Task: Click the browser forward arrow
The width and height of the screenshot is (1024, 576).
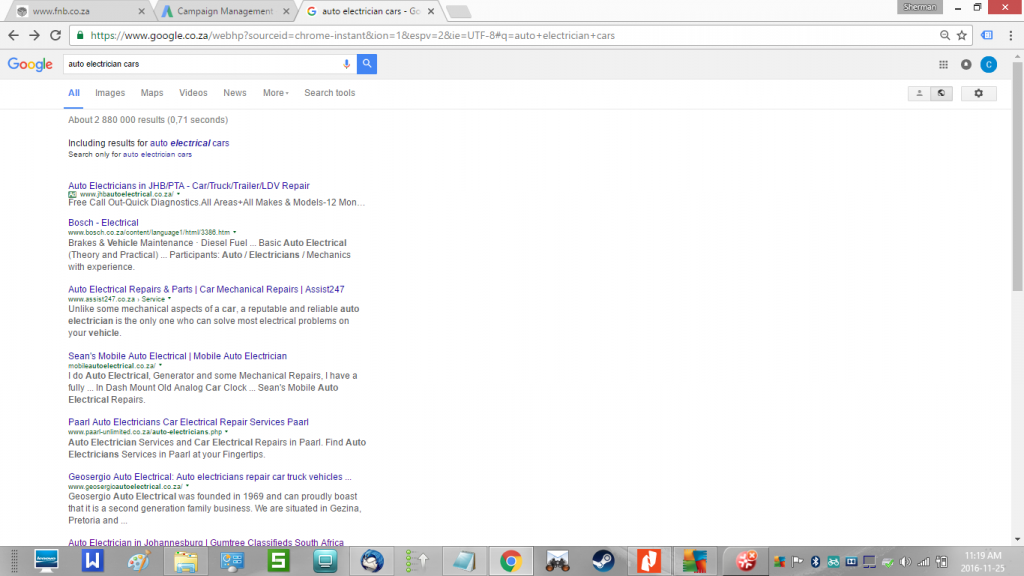Action: pyautogui.click(x=34, y=35)
